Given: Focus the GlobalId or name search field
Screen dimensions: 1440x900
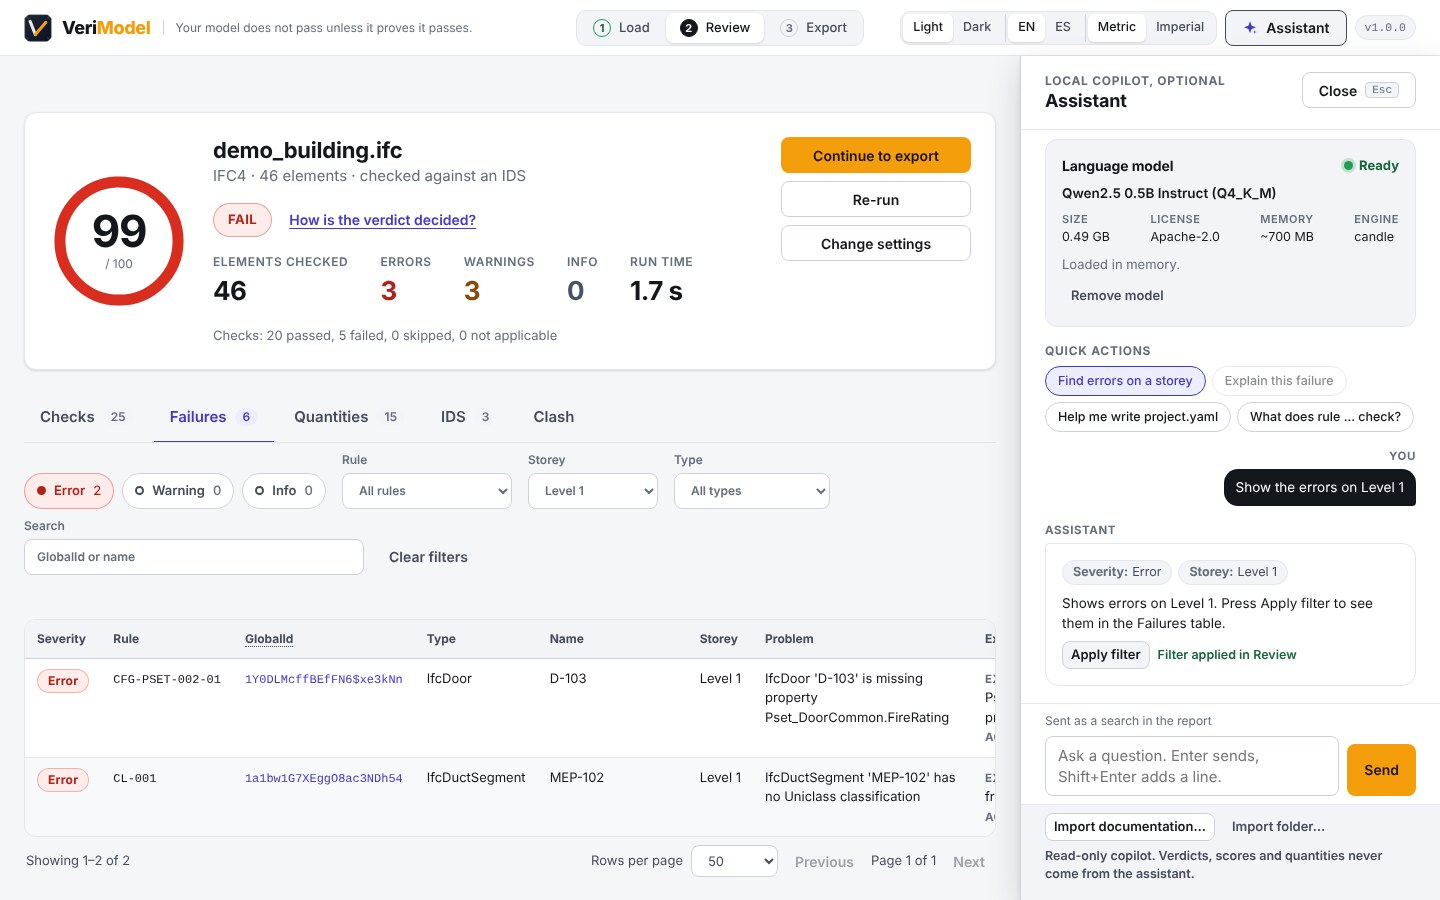Looking at the screenshot, I should point(194,557).
